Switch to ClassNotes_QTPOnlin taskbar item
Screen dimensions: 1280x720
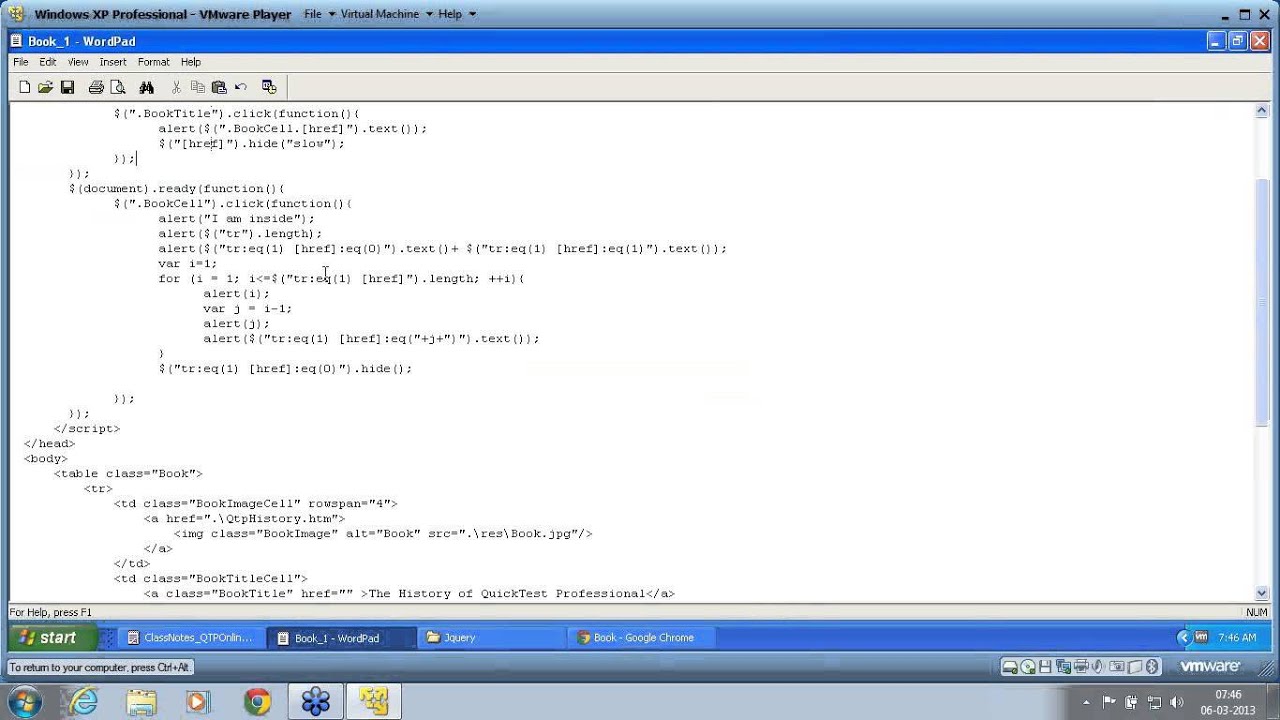(193, 638)
